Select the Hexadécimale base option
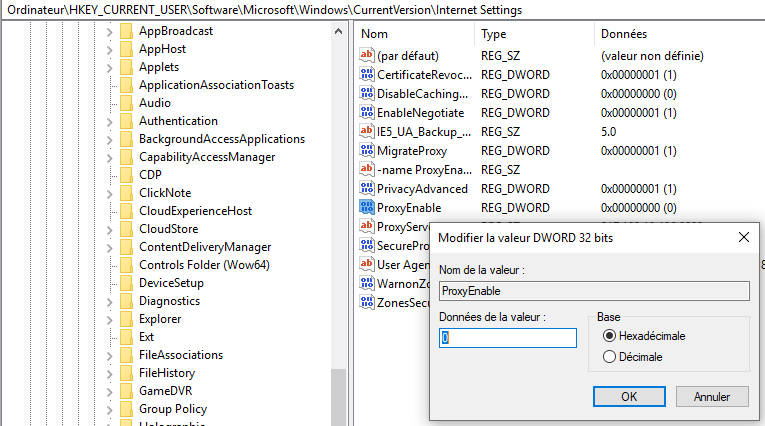This screenshot has width=765, height=426. 609,336
